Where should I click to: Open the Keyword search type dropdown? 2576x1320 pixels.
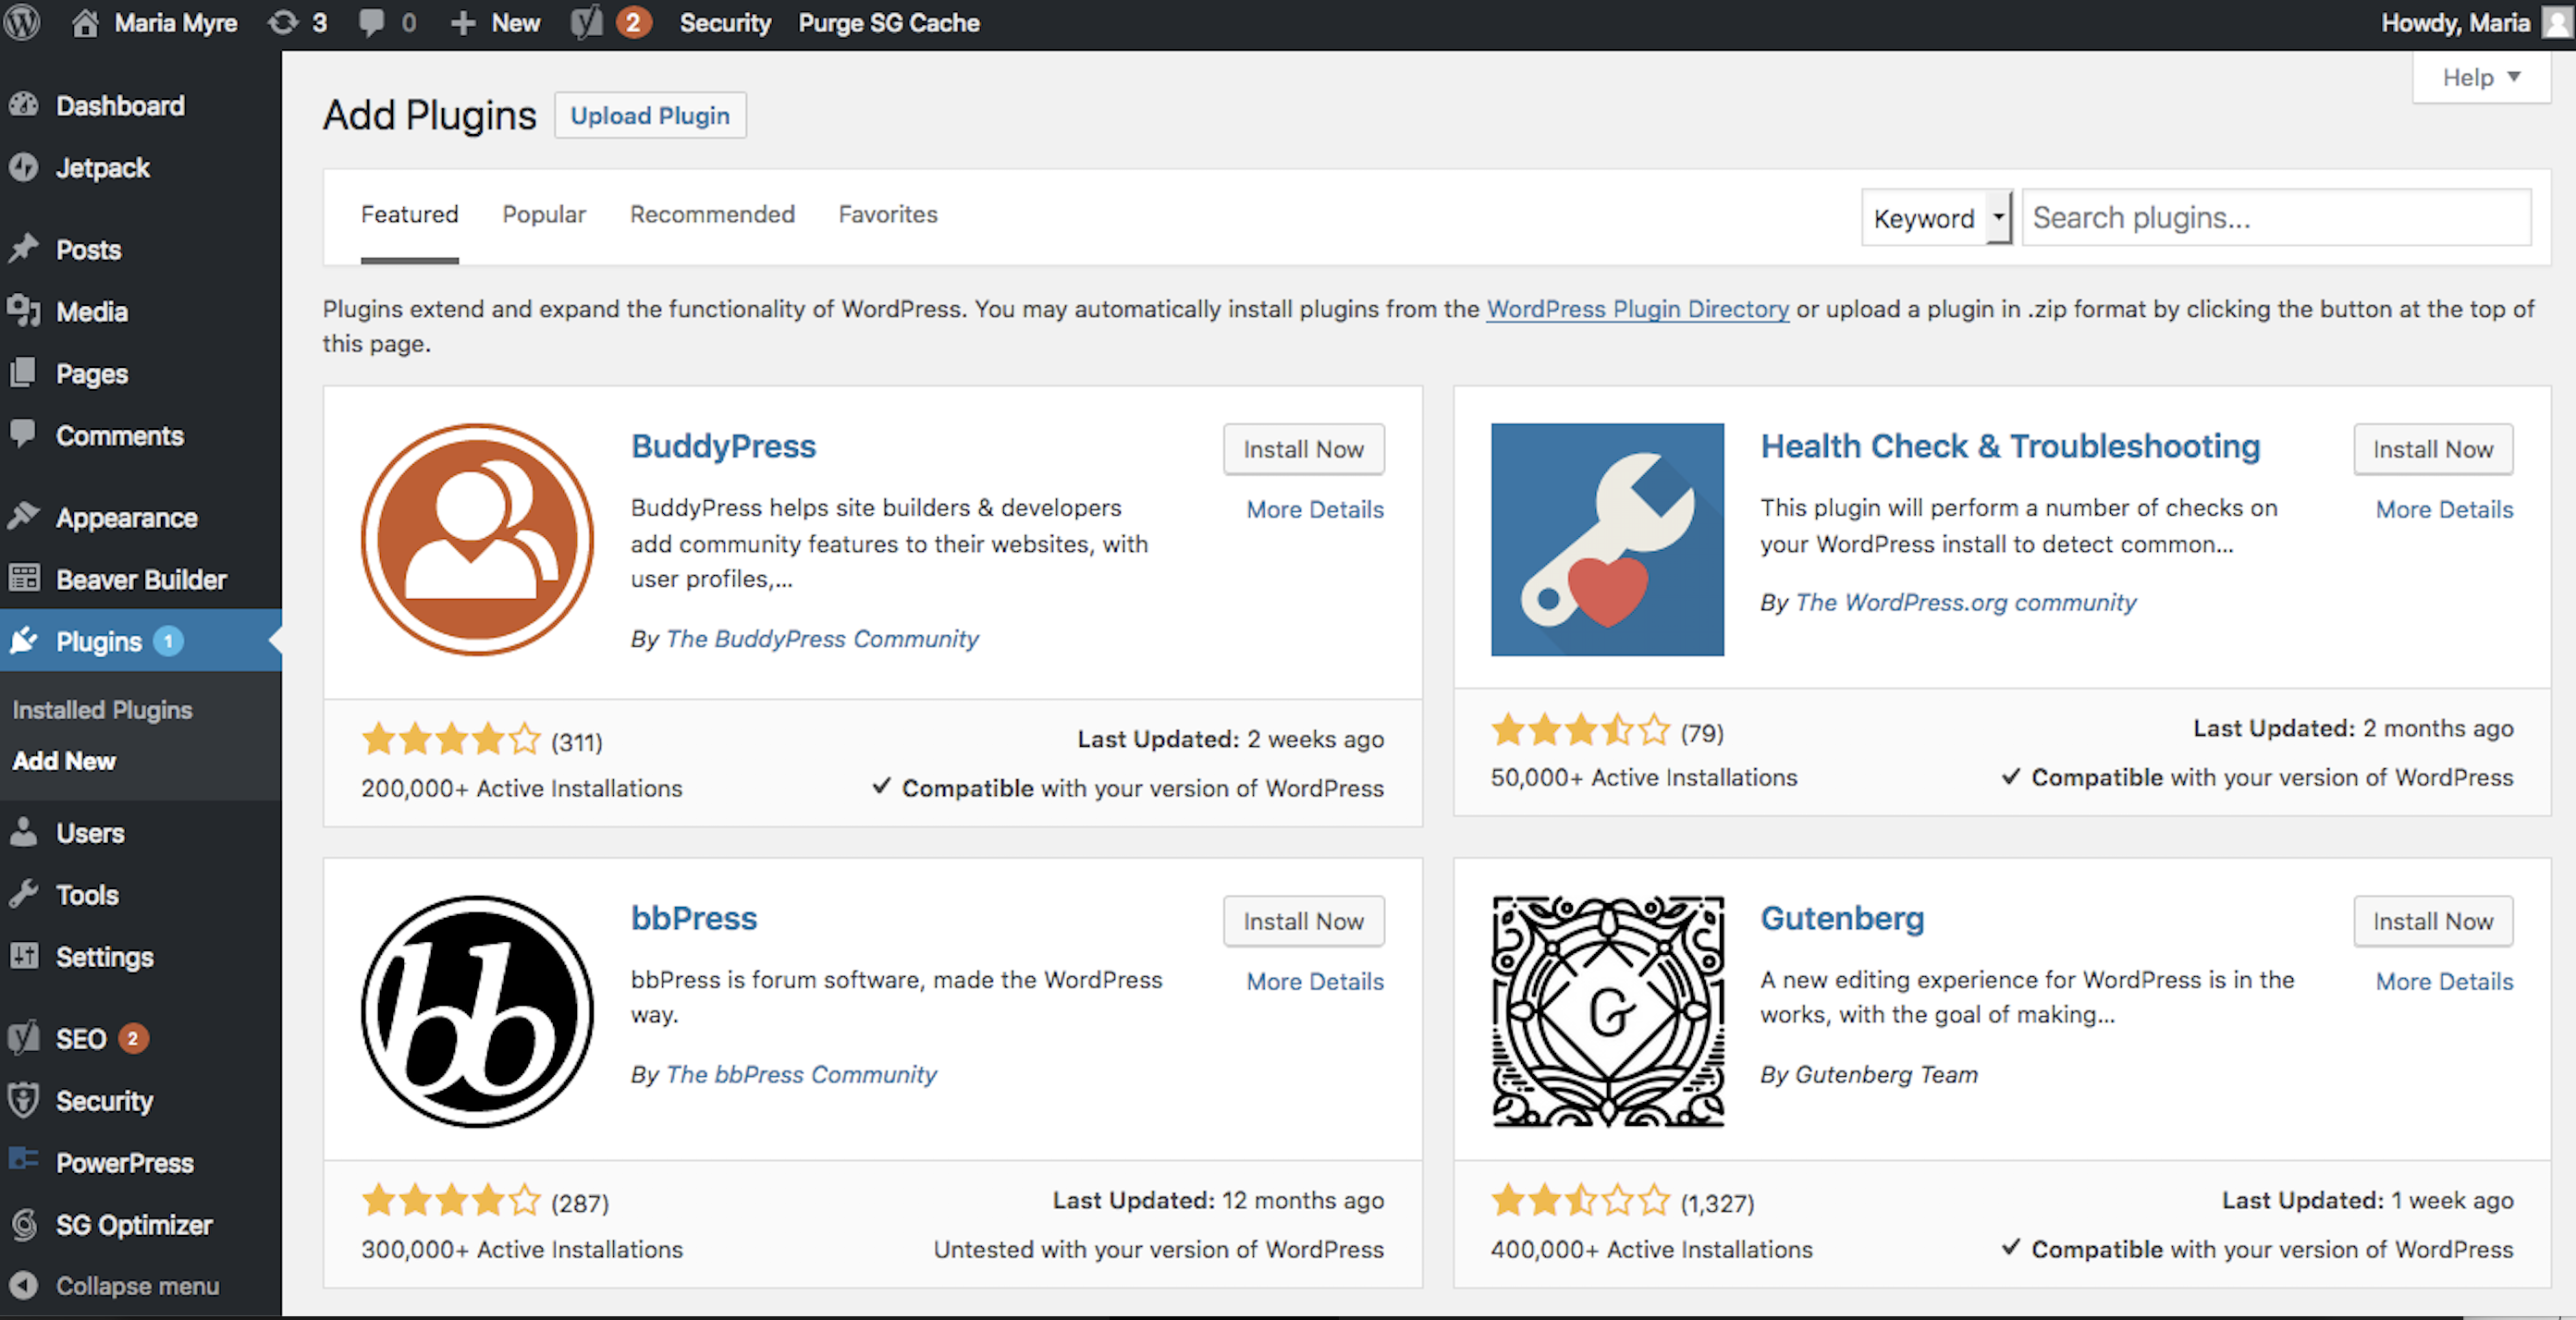1936,217
